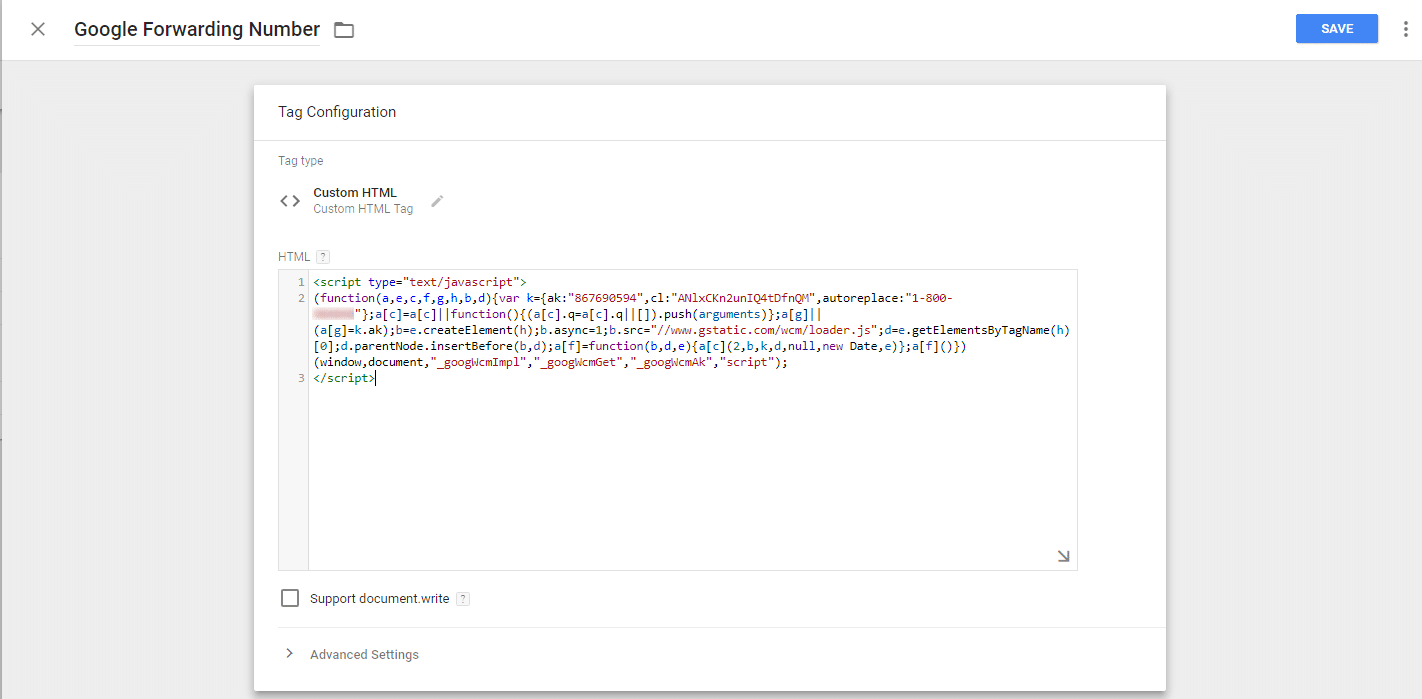Open the help icon next to HTML label
The height and width of the screenshot is (699, 1422).
point(323,257)
